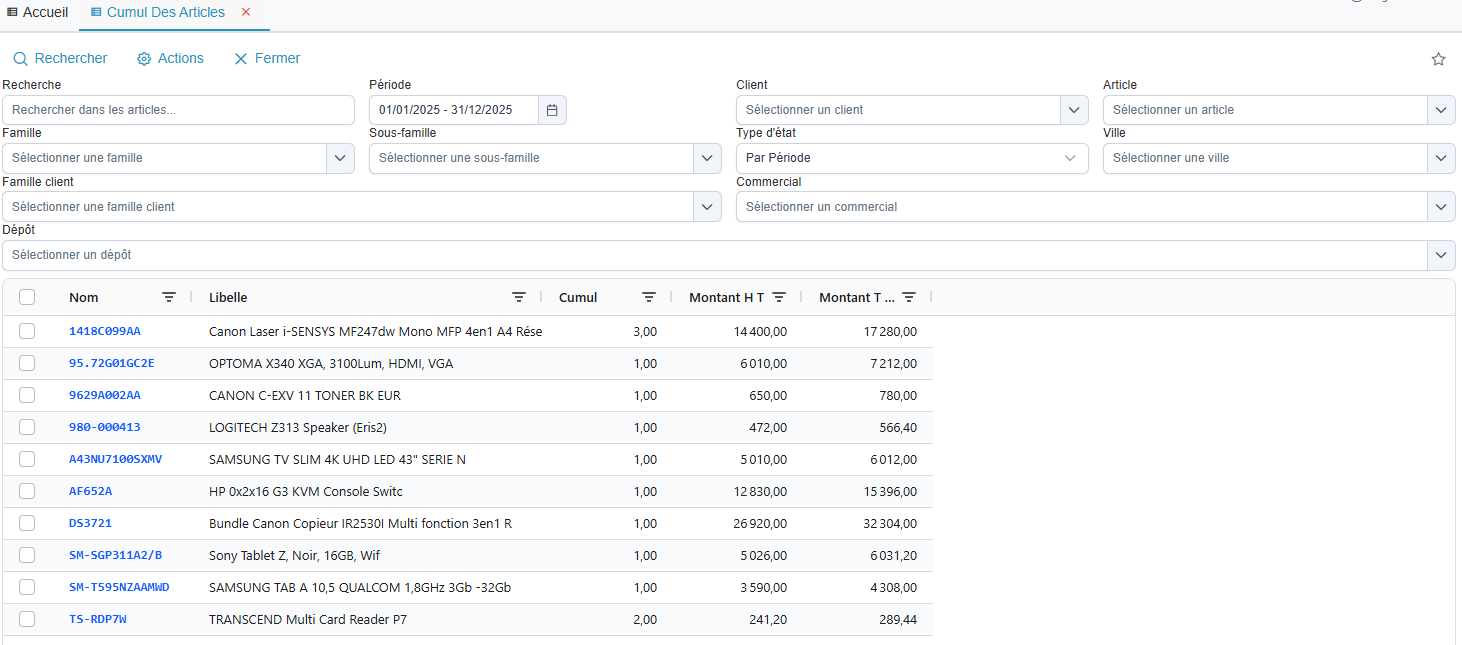This screenshot has width=1462, height=645.
Task: Click the Rechercher button
Action: 60,59
